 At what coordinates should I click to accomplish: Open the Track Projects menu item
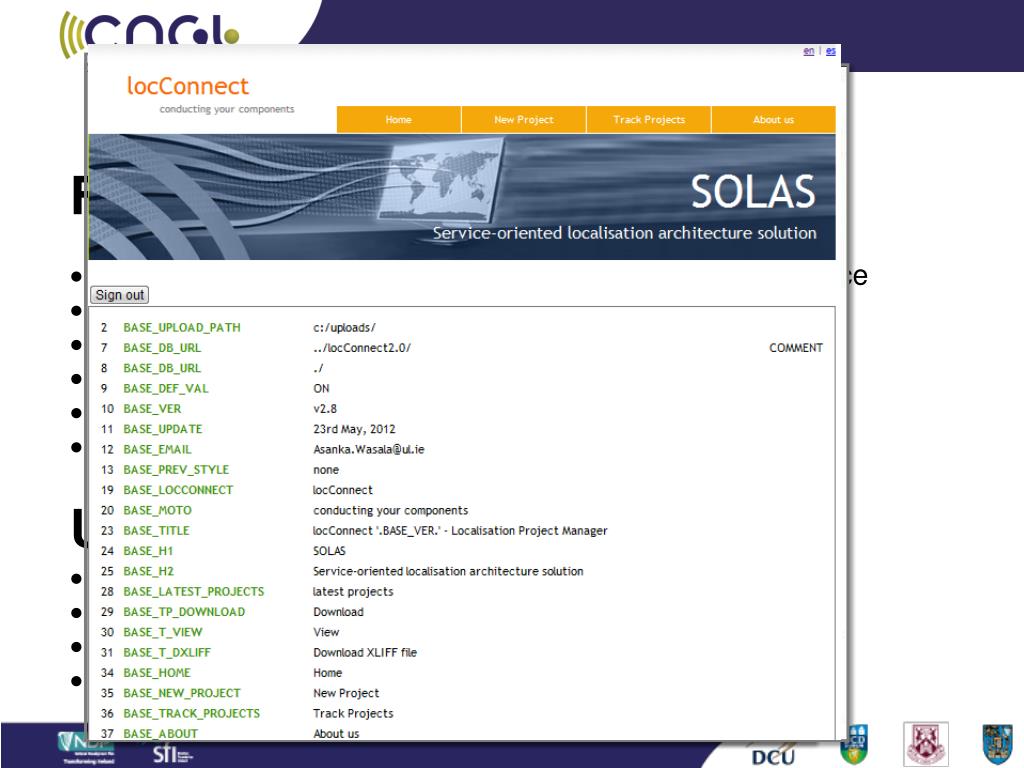648,120
